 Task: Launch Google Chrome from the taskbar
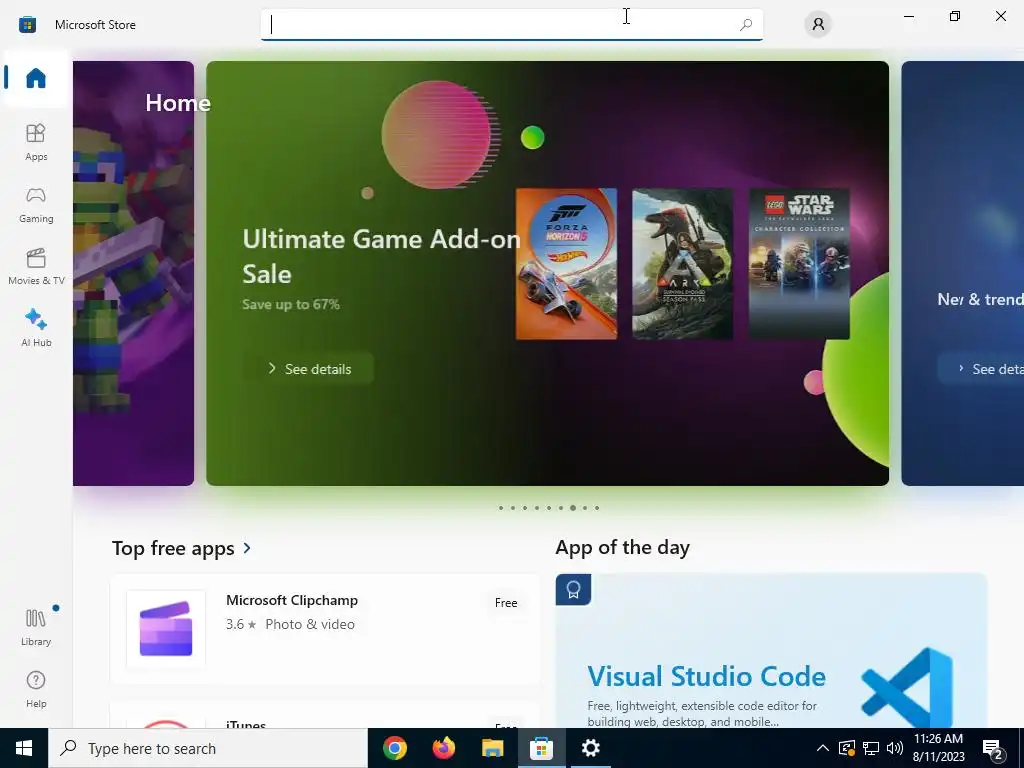(394, 748)
